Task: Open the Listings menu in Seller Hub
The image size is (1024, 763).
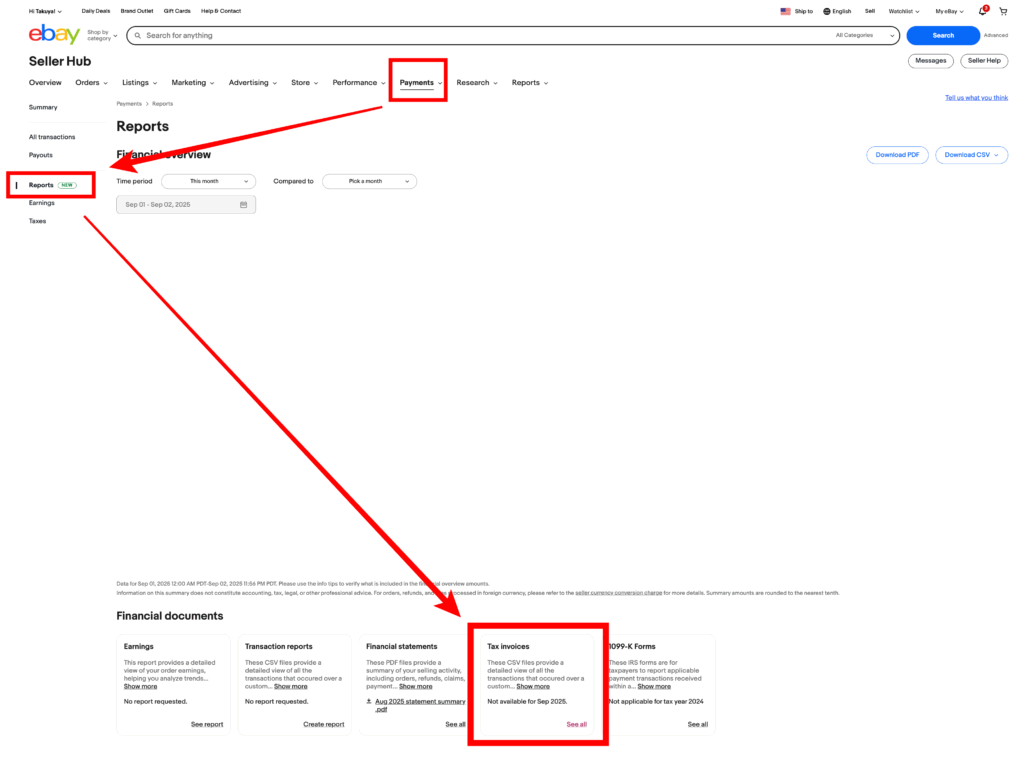Action: [141, 83]
